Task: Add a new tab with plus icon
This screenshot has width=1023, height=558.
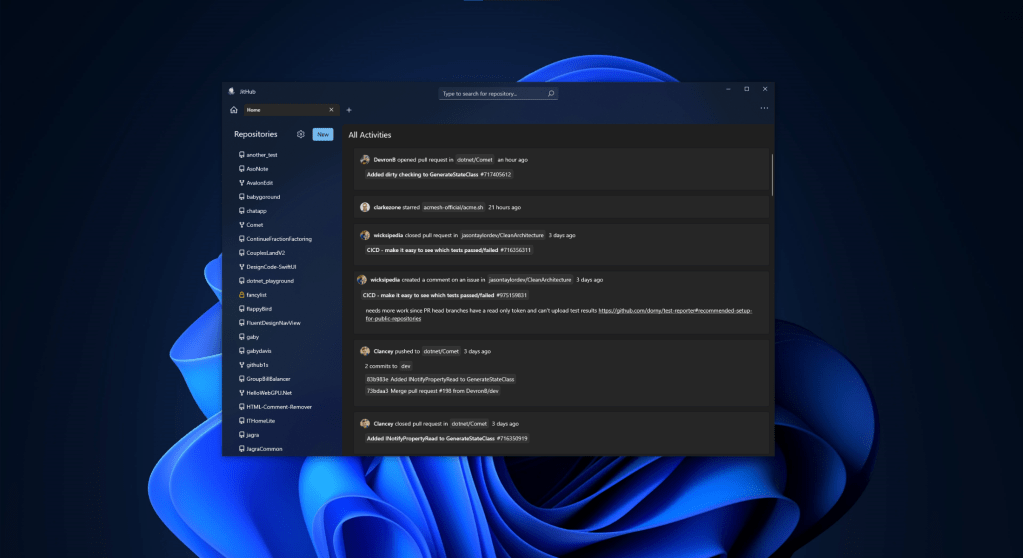Action: [349, 110]
